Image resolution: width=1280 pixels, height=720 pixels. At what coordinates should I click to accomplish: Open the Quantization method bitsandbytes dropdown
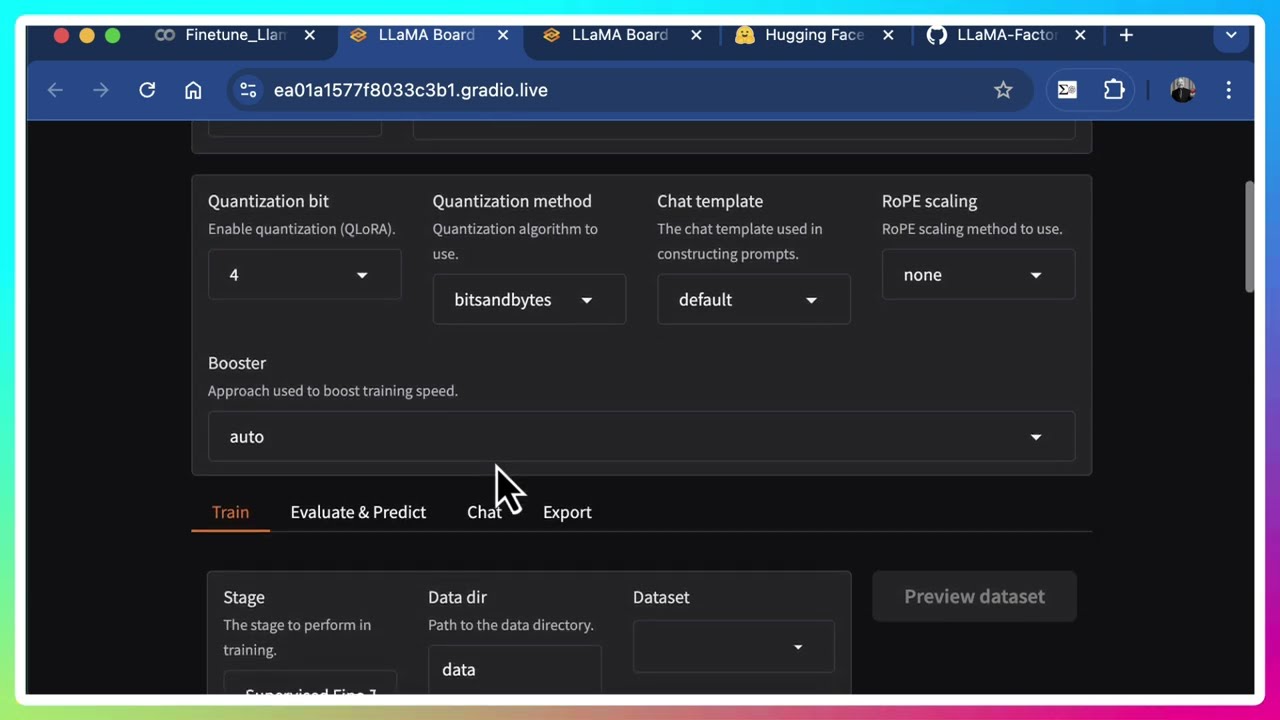click(x=529, y=300)
